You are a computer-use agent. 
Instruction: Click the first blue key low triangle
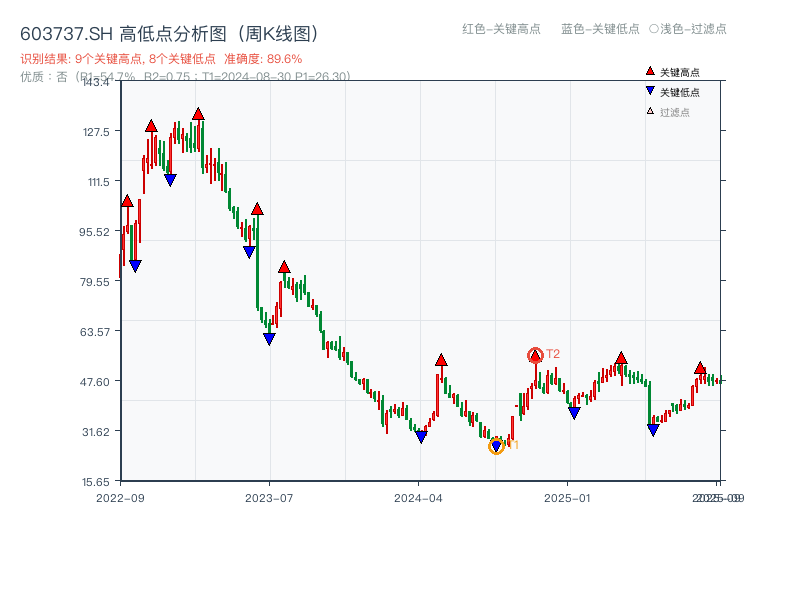tap(135, 266)
